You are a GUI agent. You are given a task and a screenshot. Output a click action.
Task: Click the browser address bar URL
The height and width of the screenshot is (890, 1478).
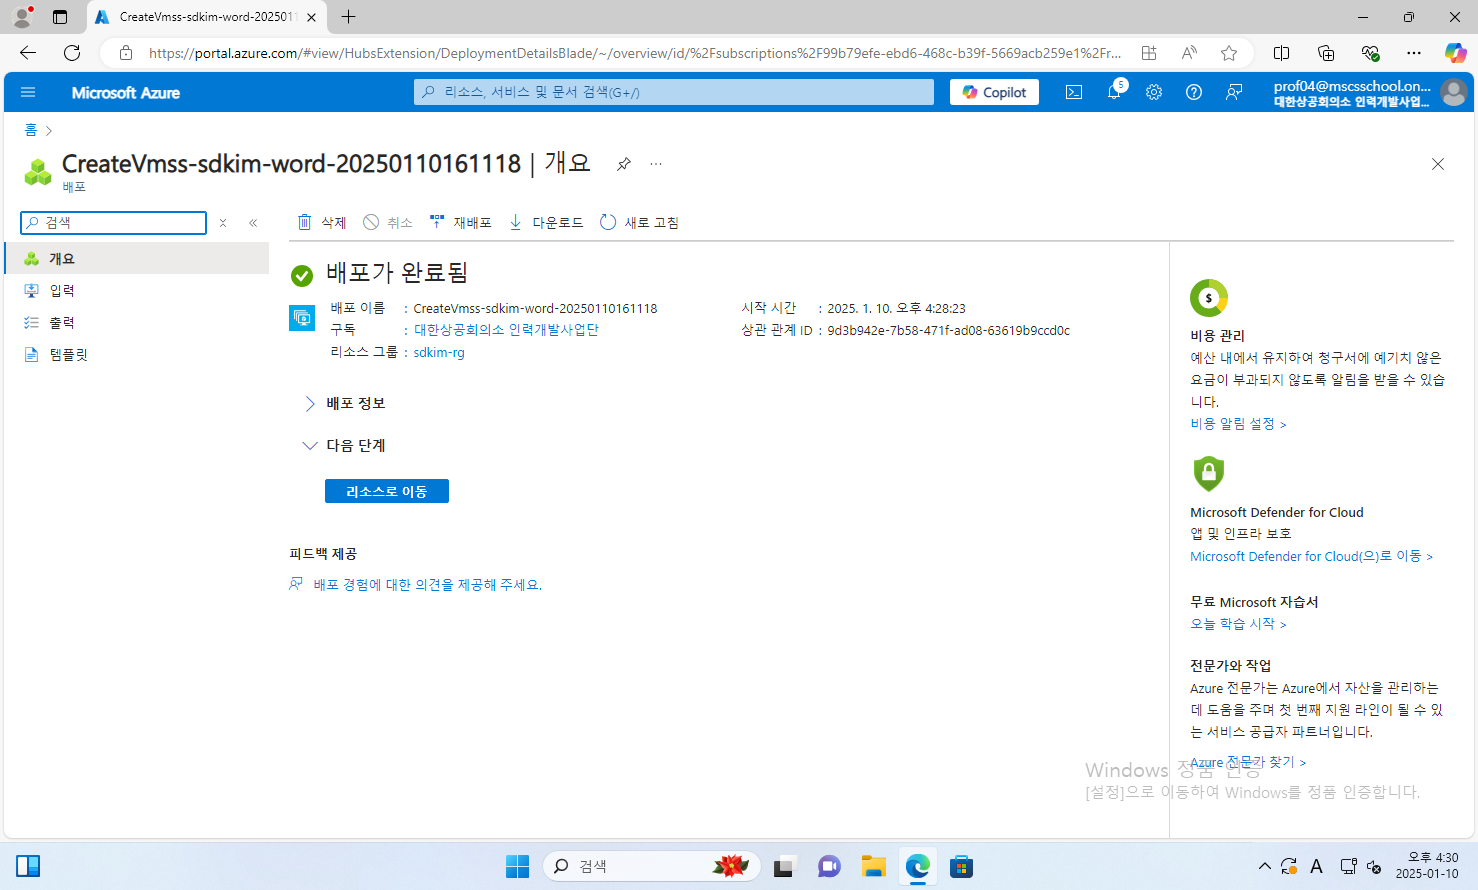[x=635, y=53]
